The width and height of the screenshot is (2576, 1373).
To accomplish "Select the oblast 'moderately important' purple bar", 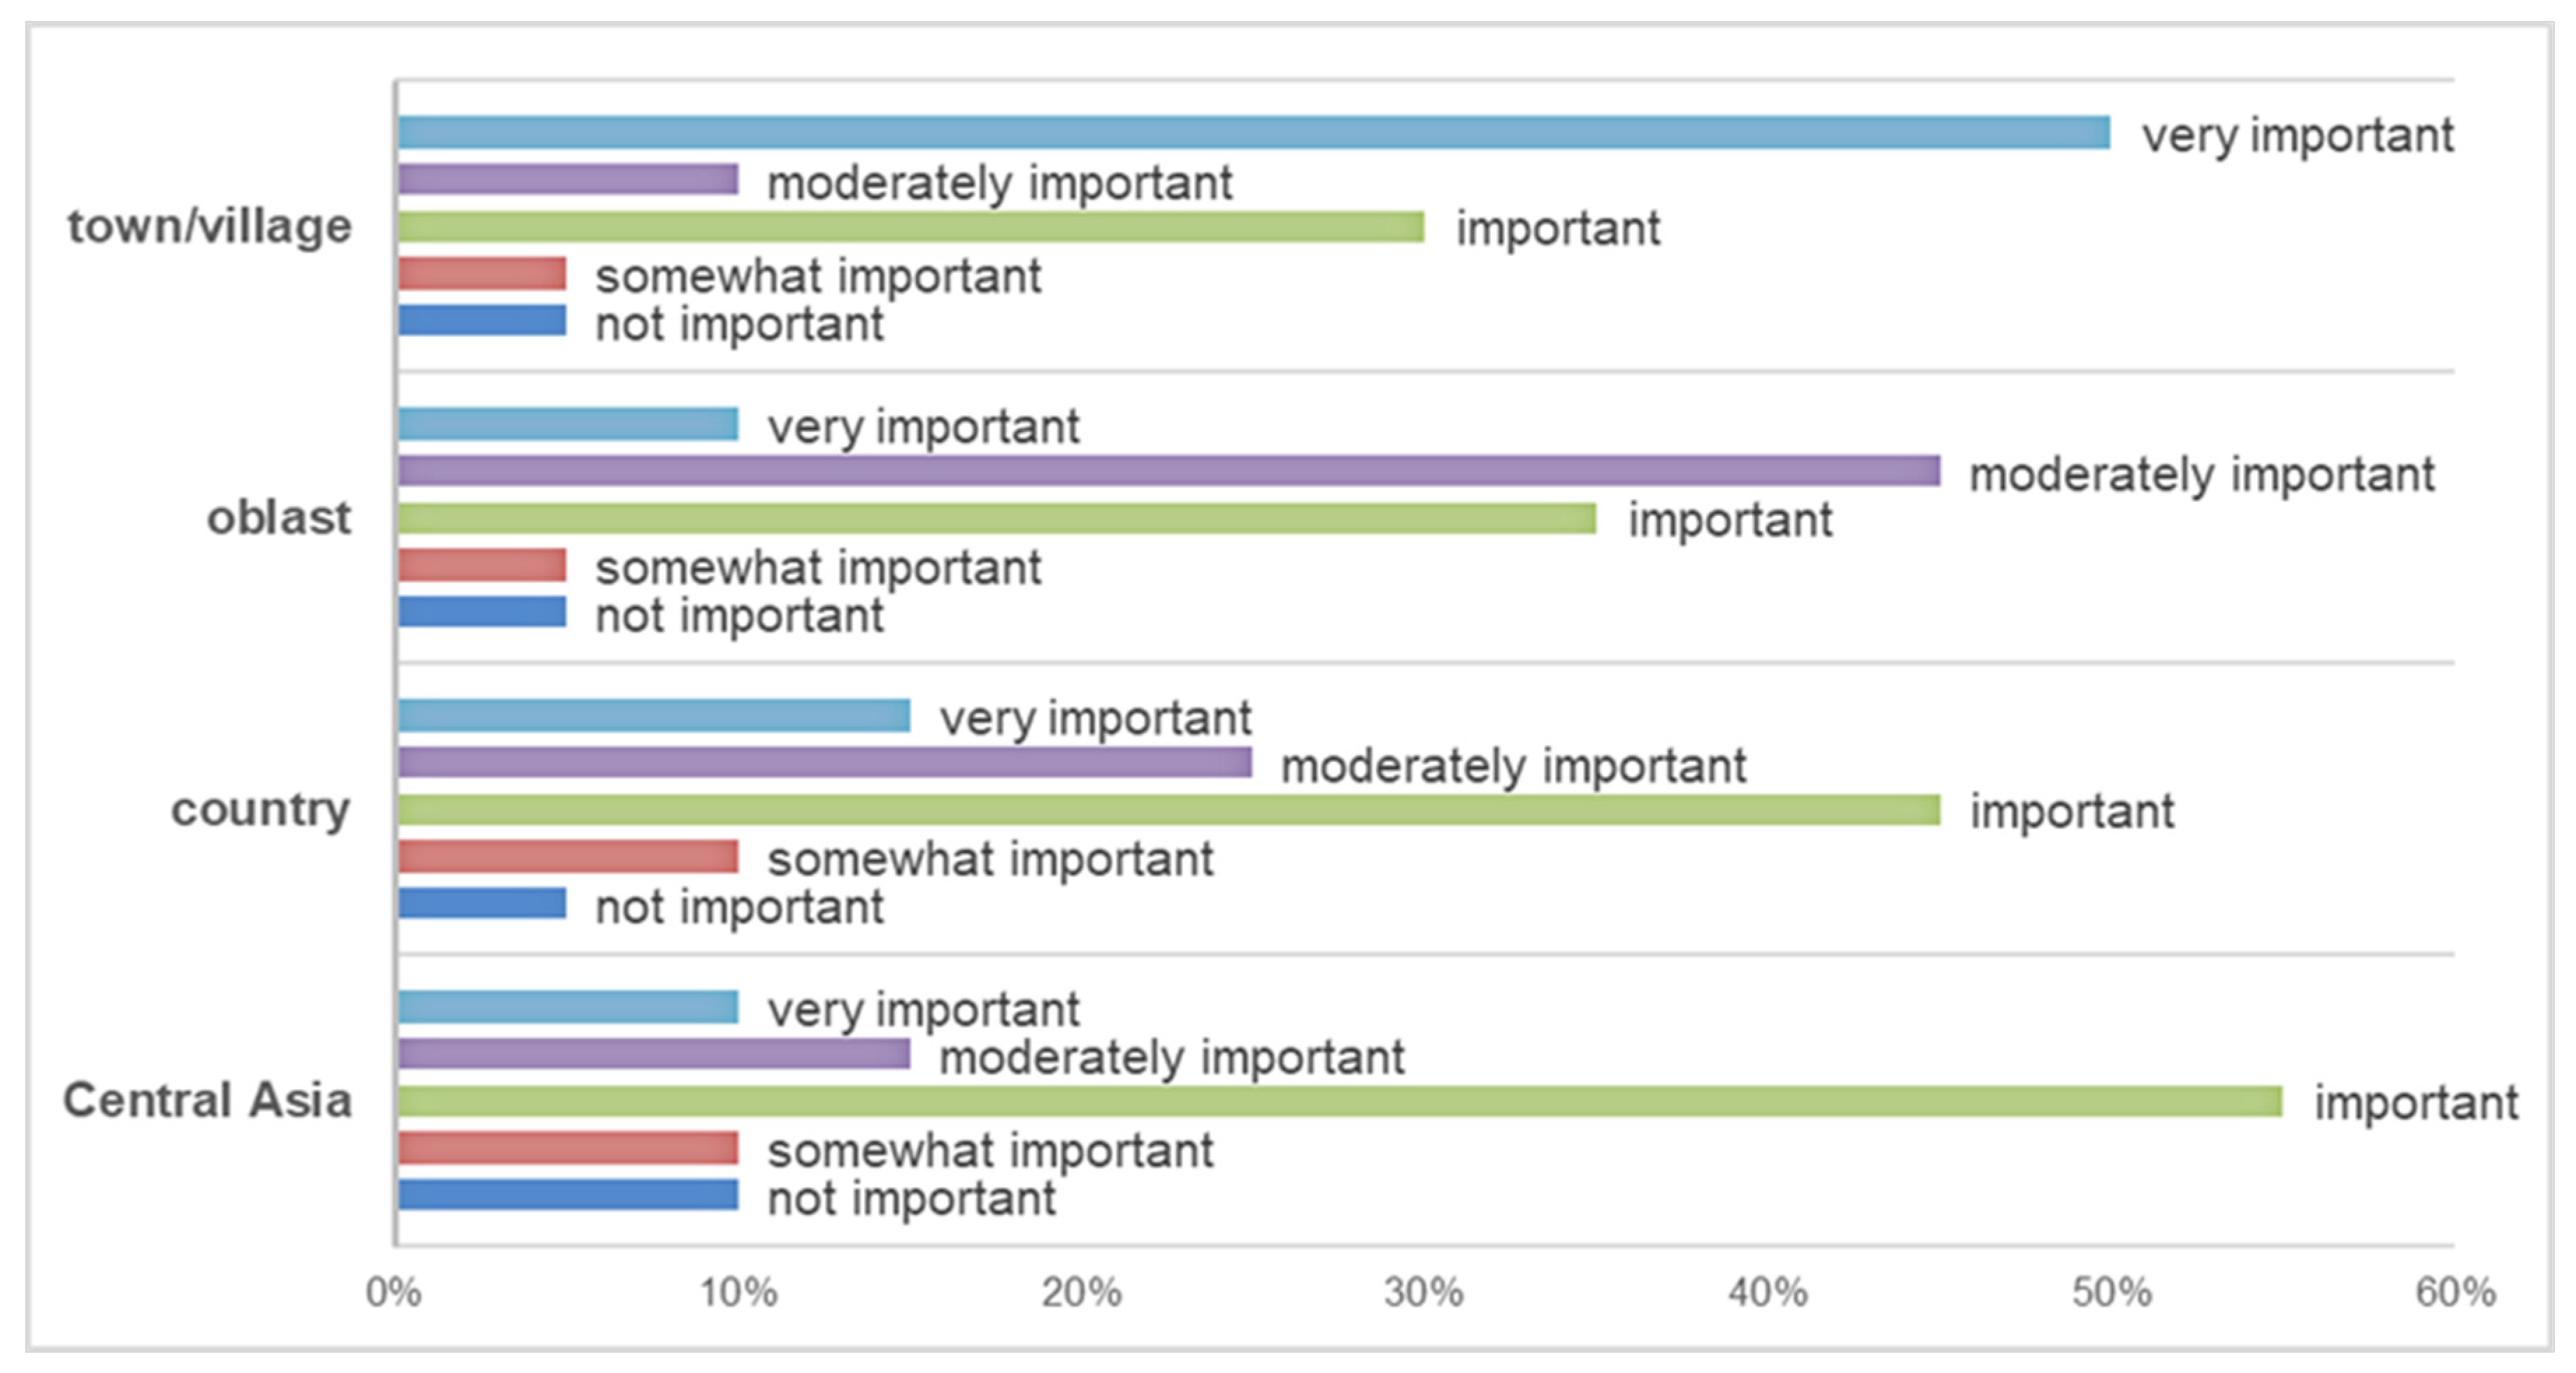I will click(x=1168, y=470).
